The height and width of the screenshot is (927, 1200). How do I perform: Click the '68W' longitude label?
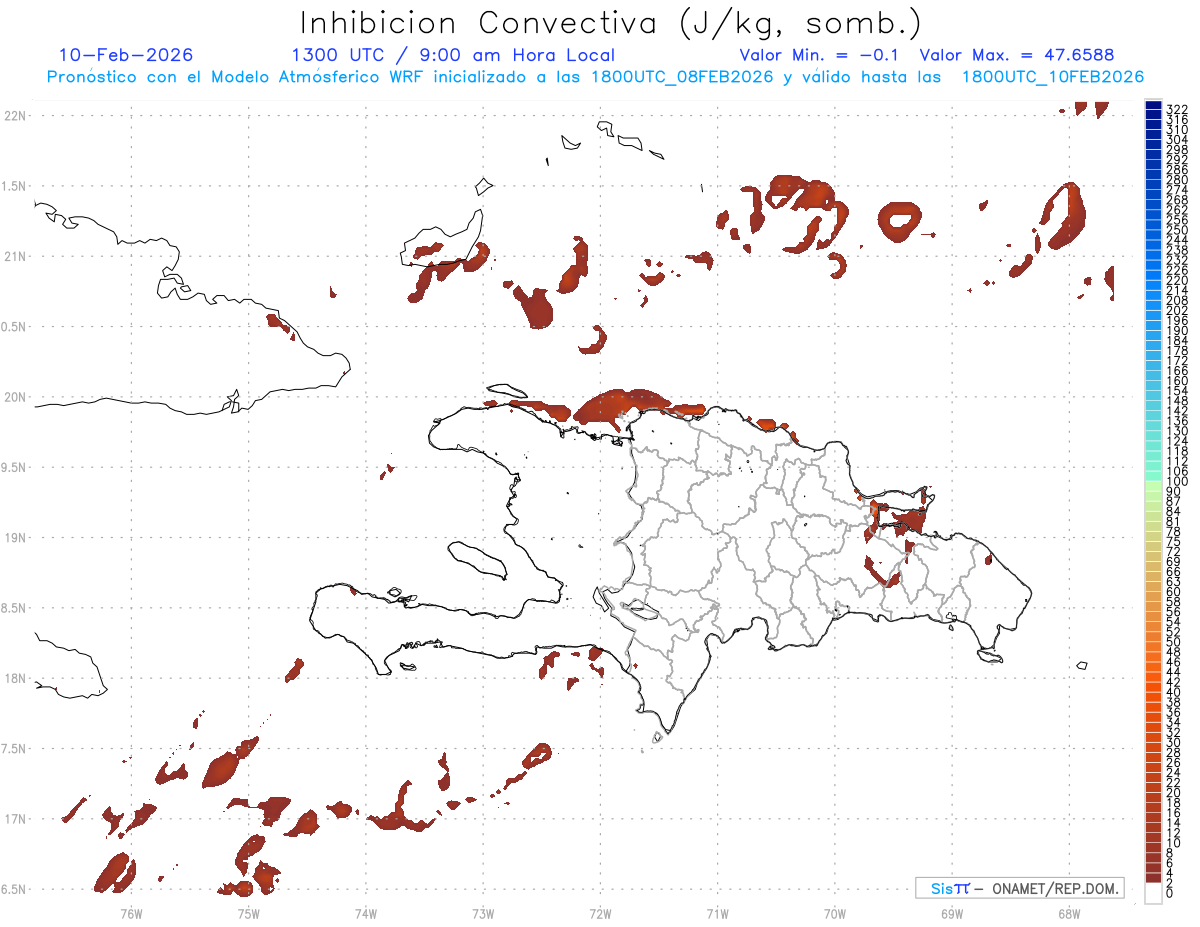tap(1069, 912)
